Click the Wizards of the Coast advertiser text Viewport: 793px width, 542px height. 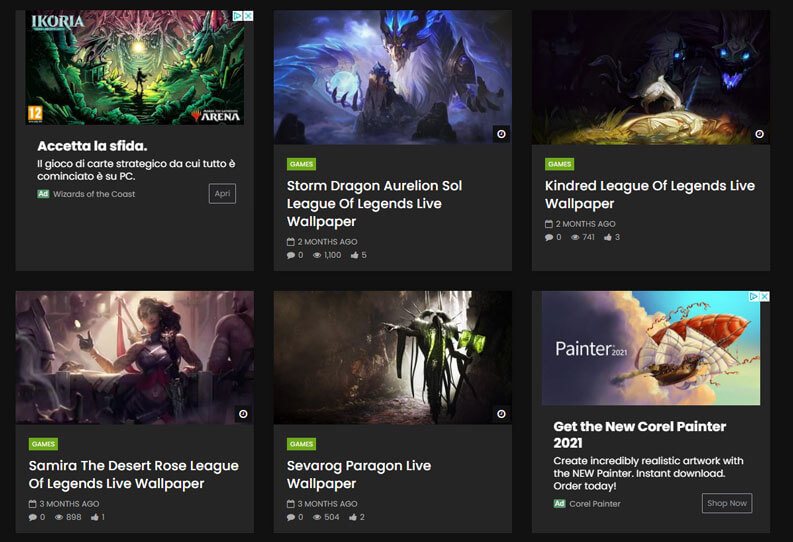(x=94, y=194)
